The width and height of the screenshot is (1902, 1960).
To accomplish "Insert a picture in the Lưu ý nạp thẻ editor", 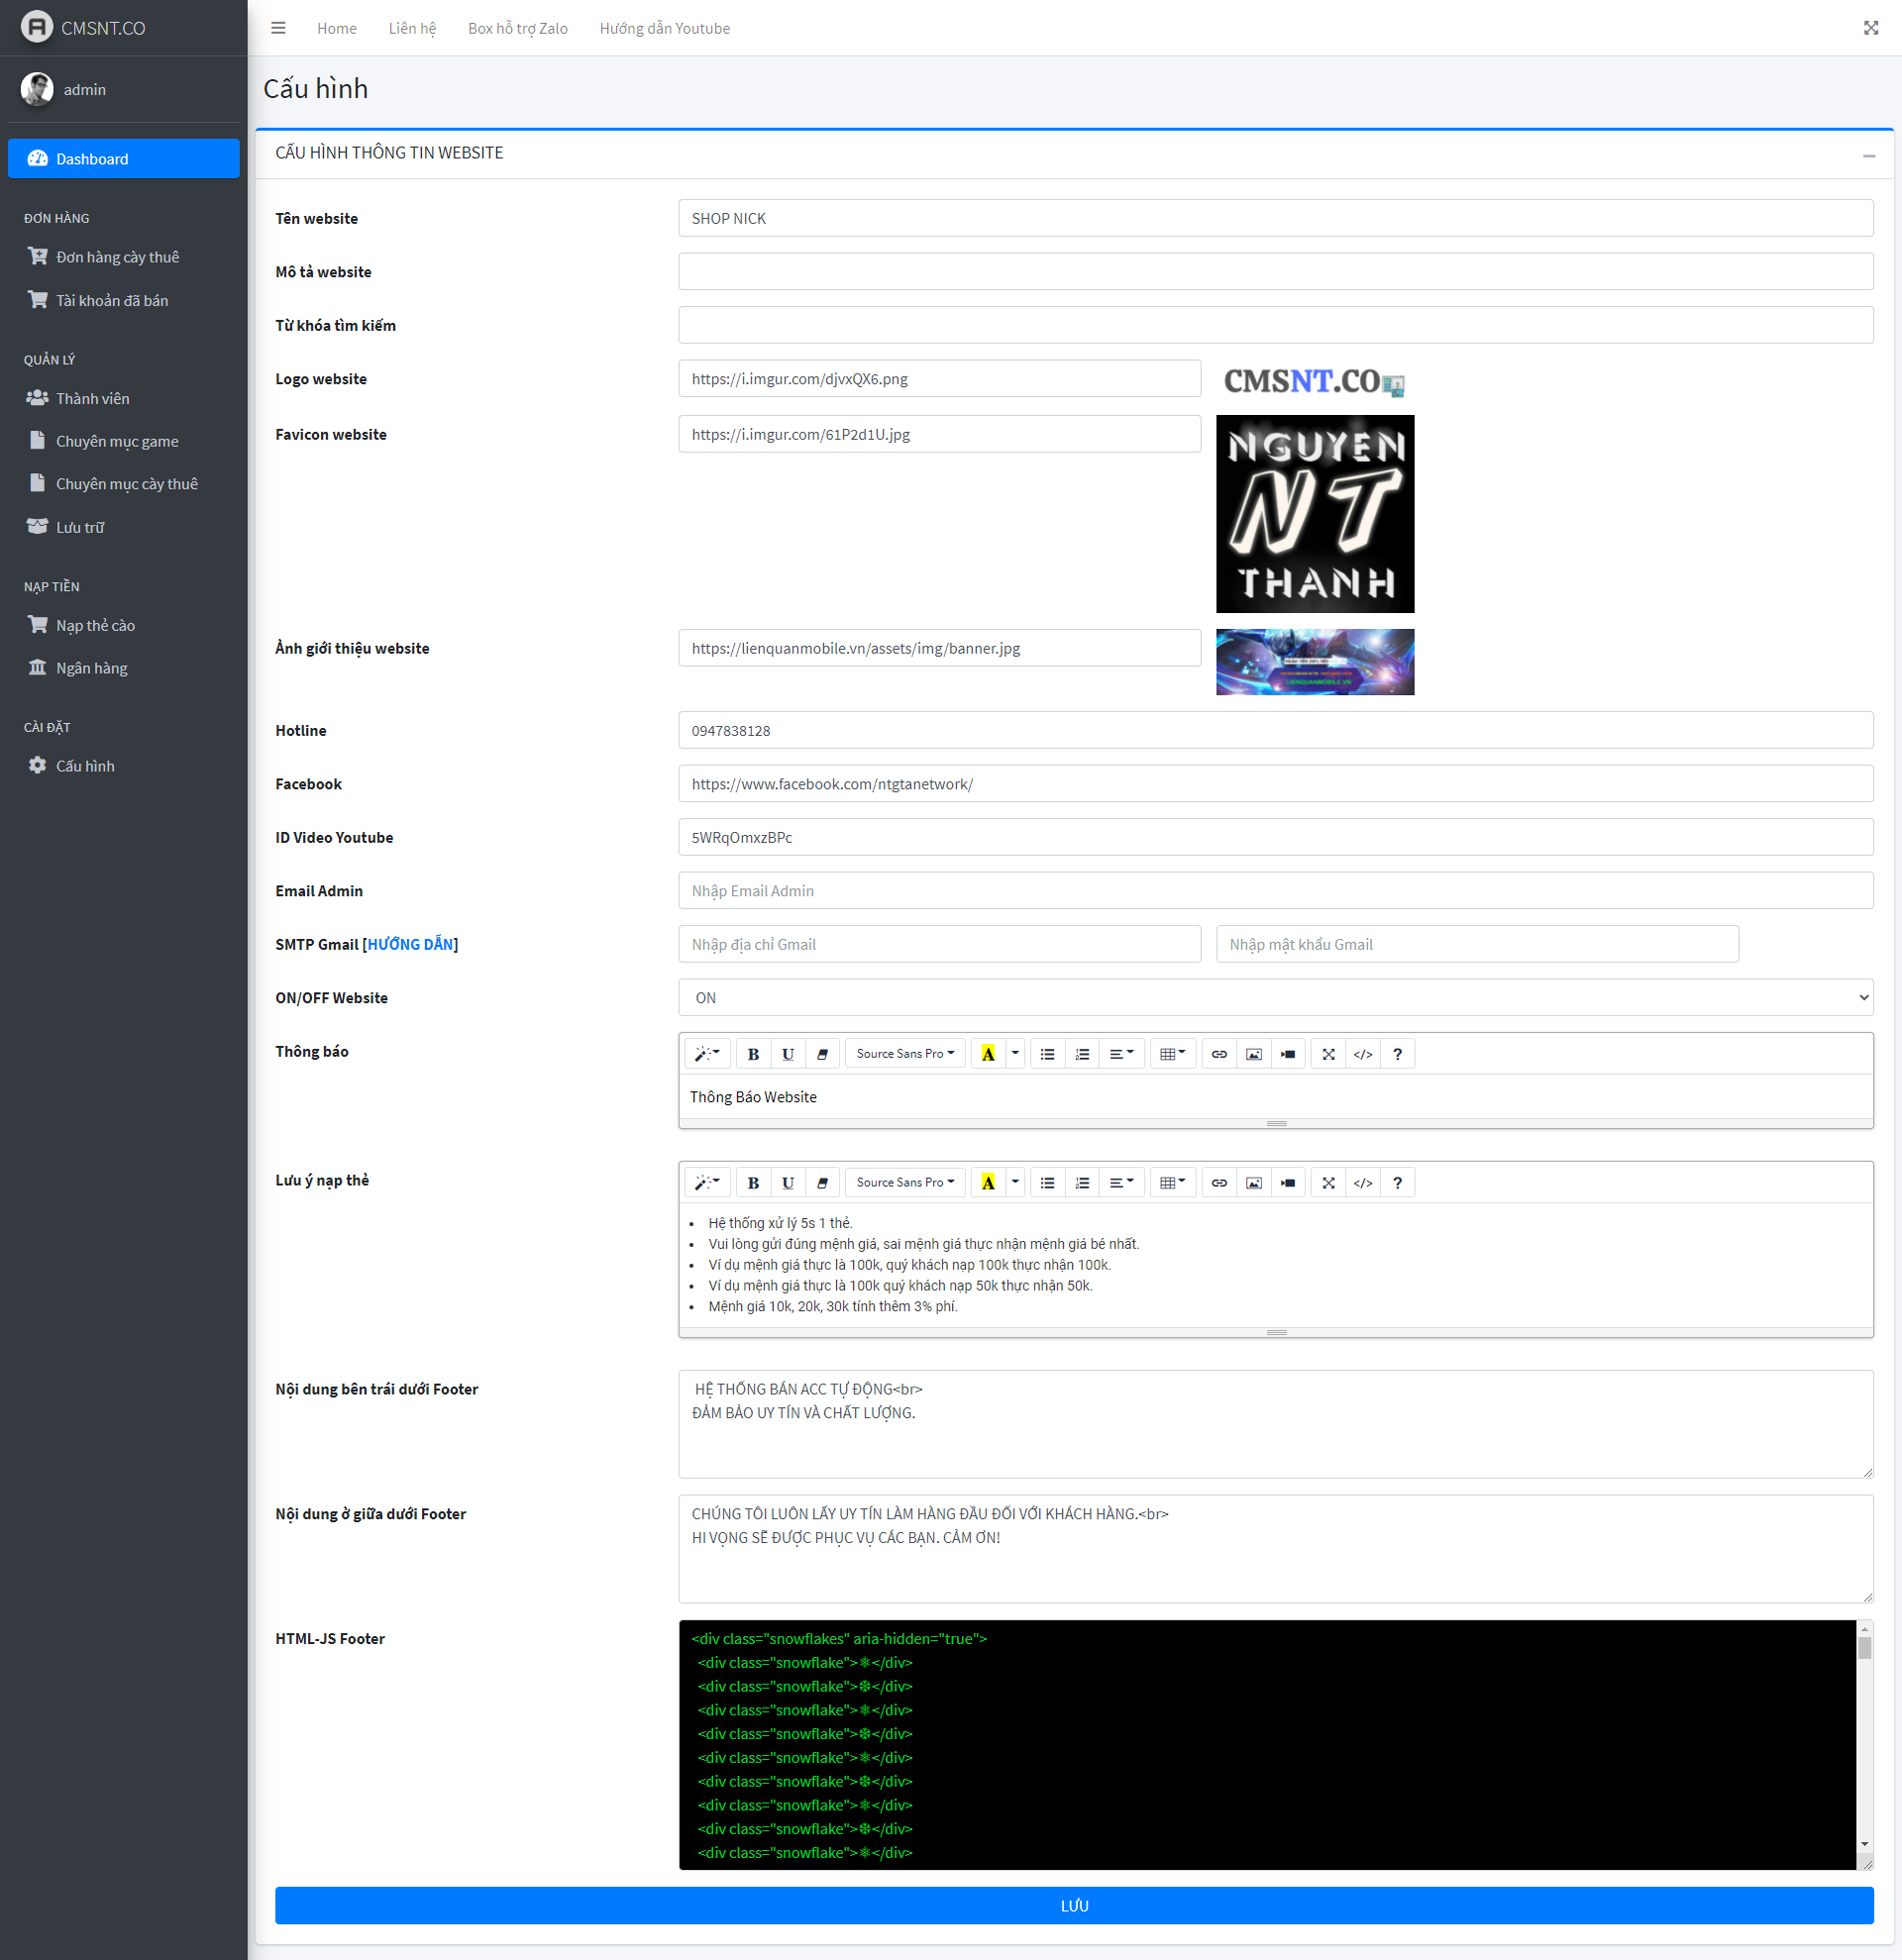I will tap(1254, 1183).
